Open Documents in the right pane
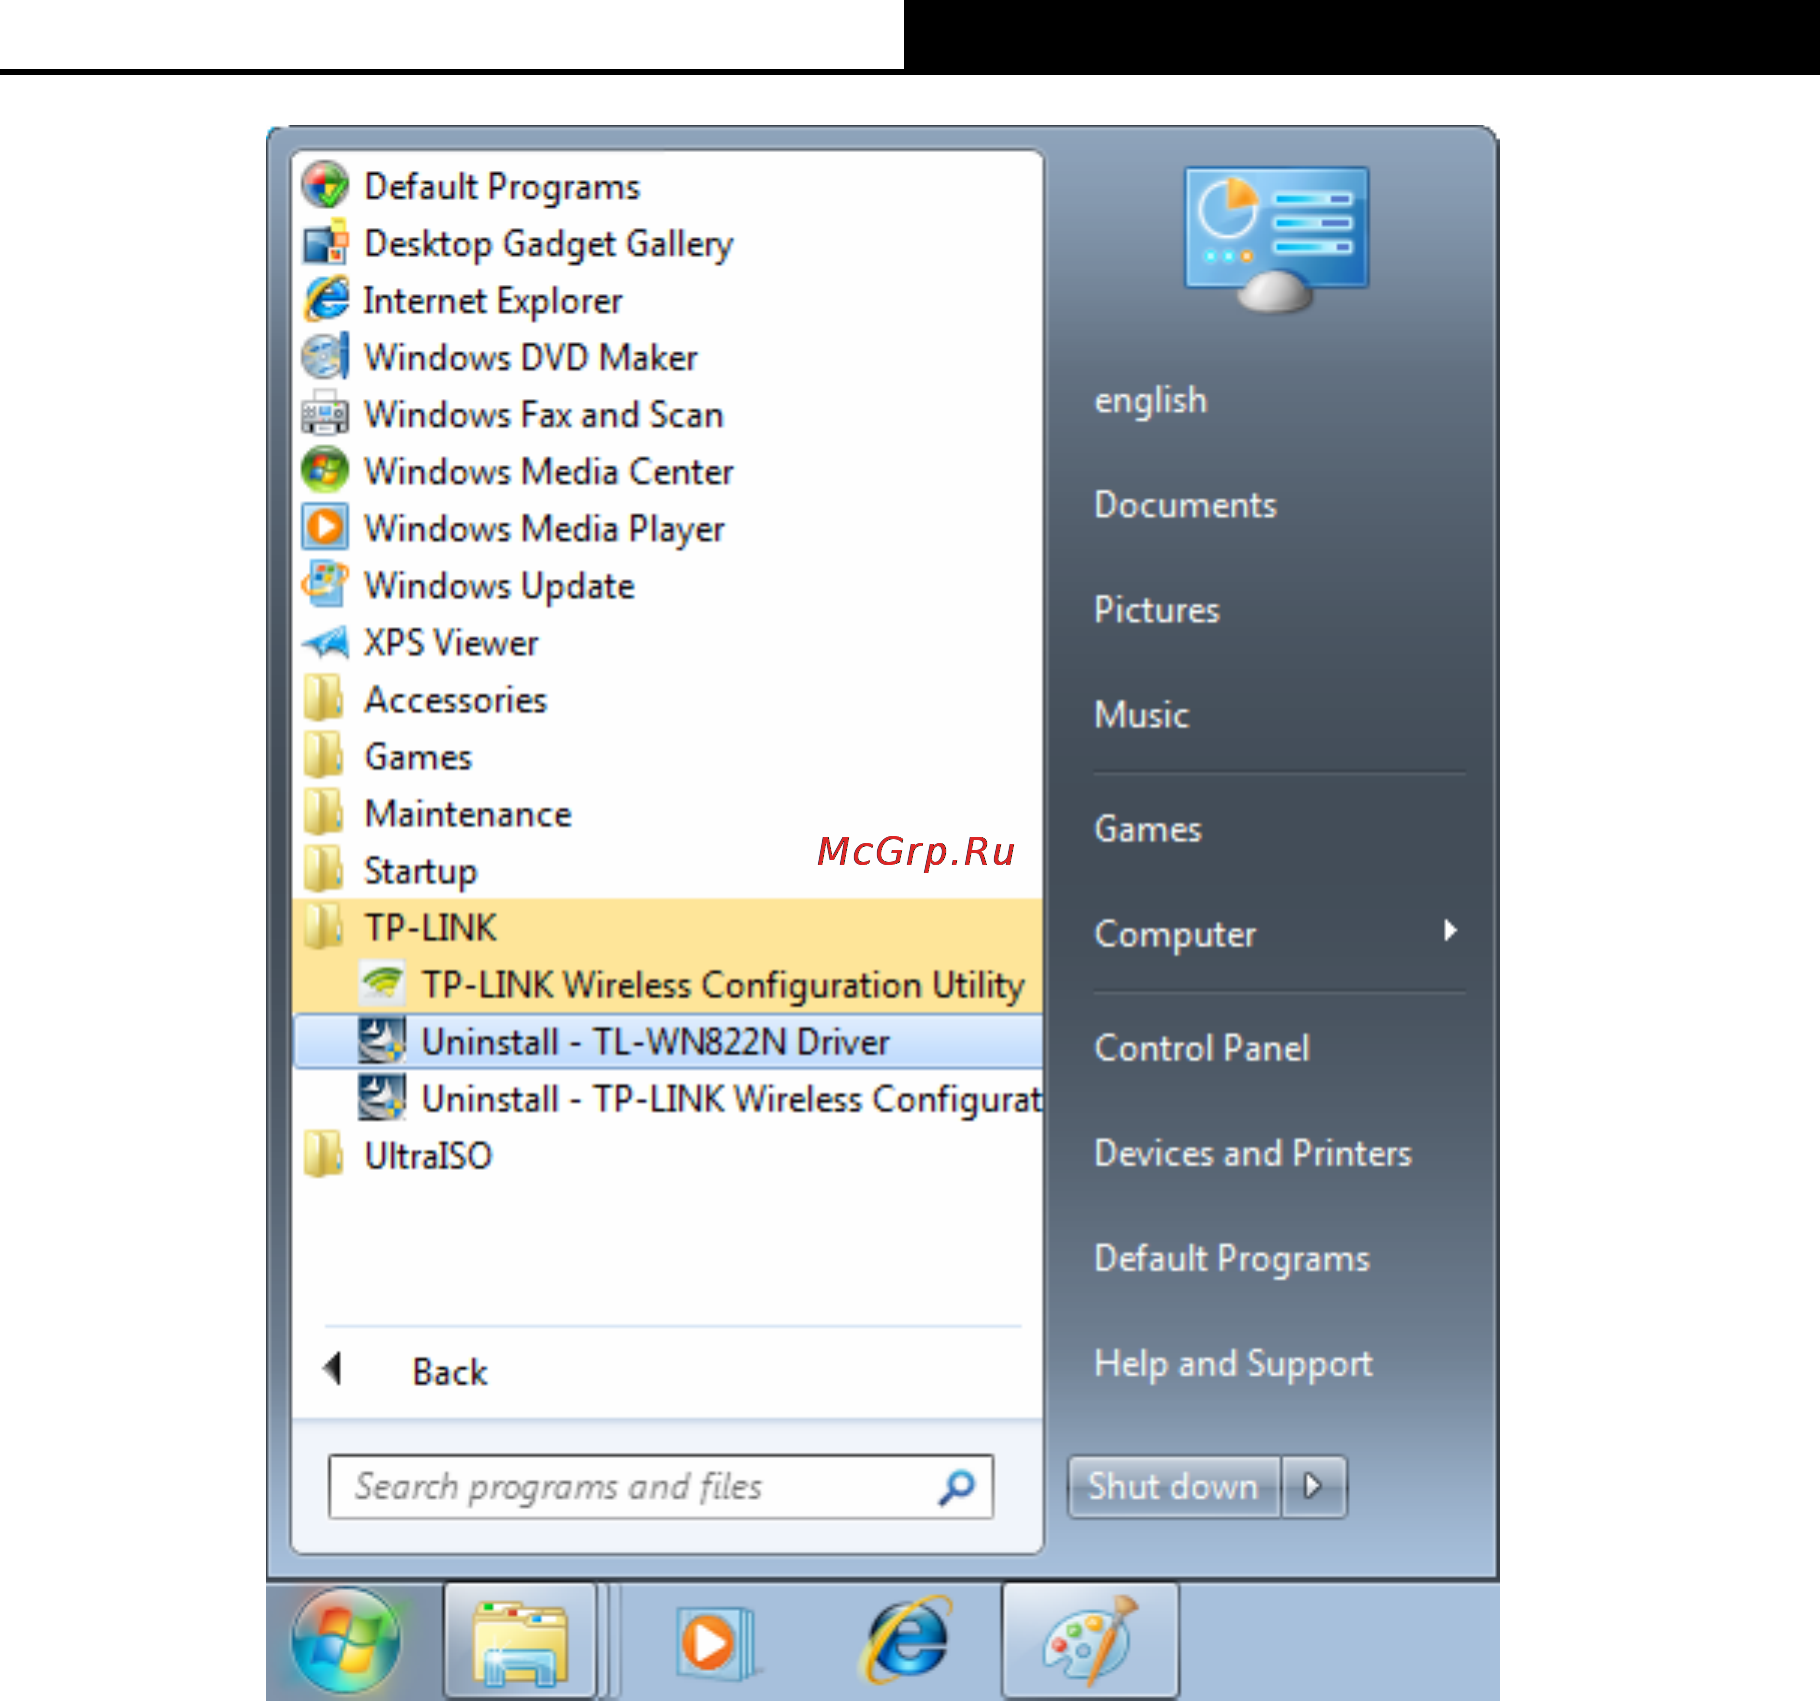Viewport: 1820px width, 1701px height. click(1185, 504)
